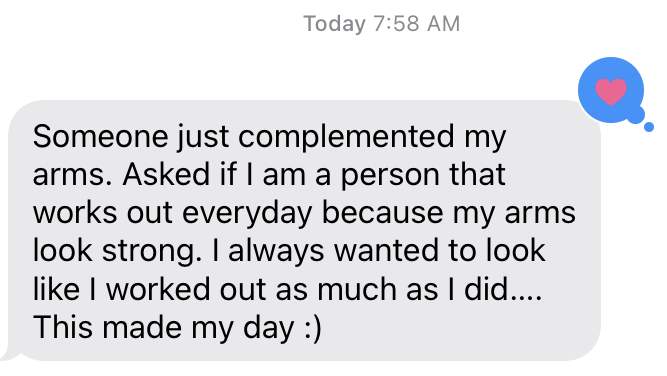Click the word 'Today' in the timestamp
Screen dimensions: 667x376
[x=334, y=24]
